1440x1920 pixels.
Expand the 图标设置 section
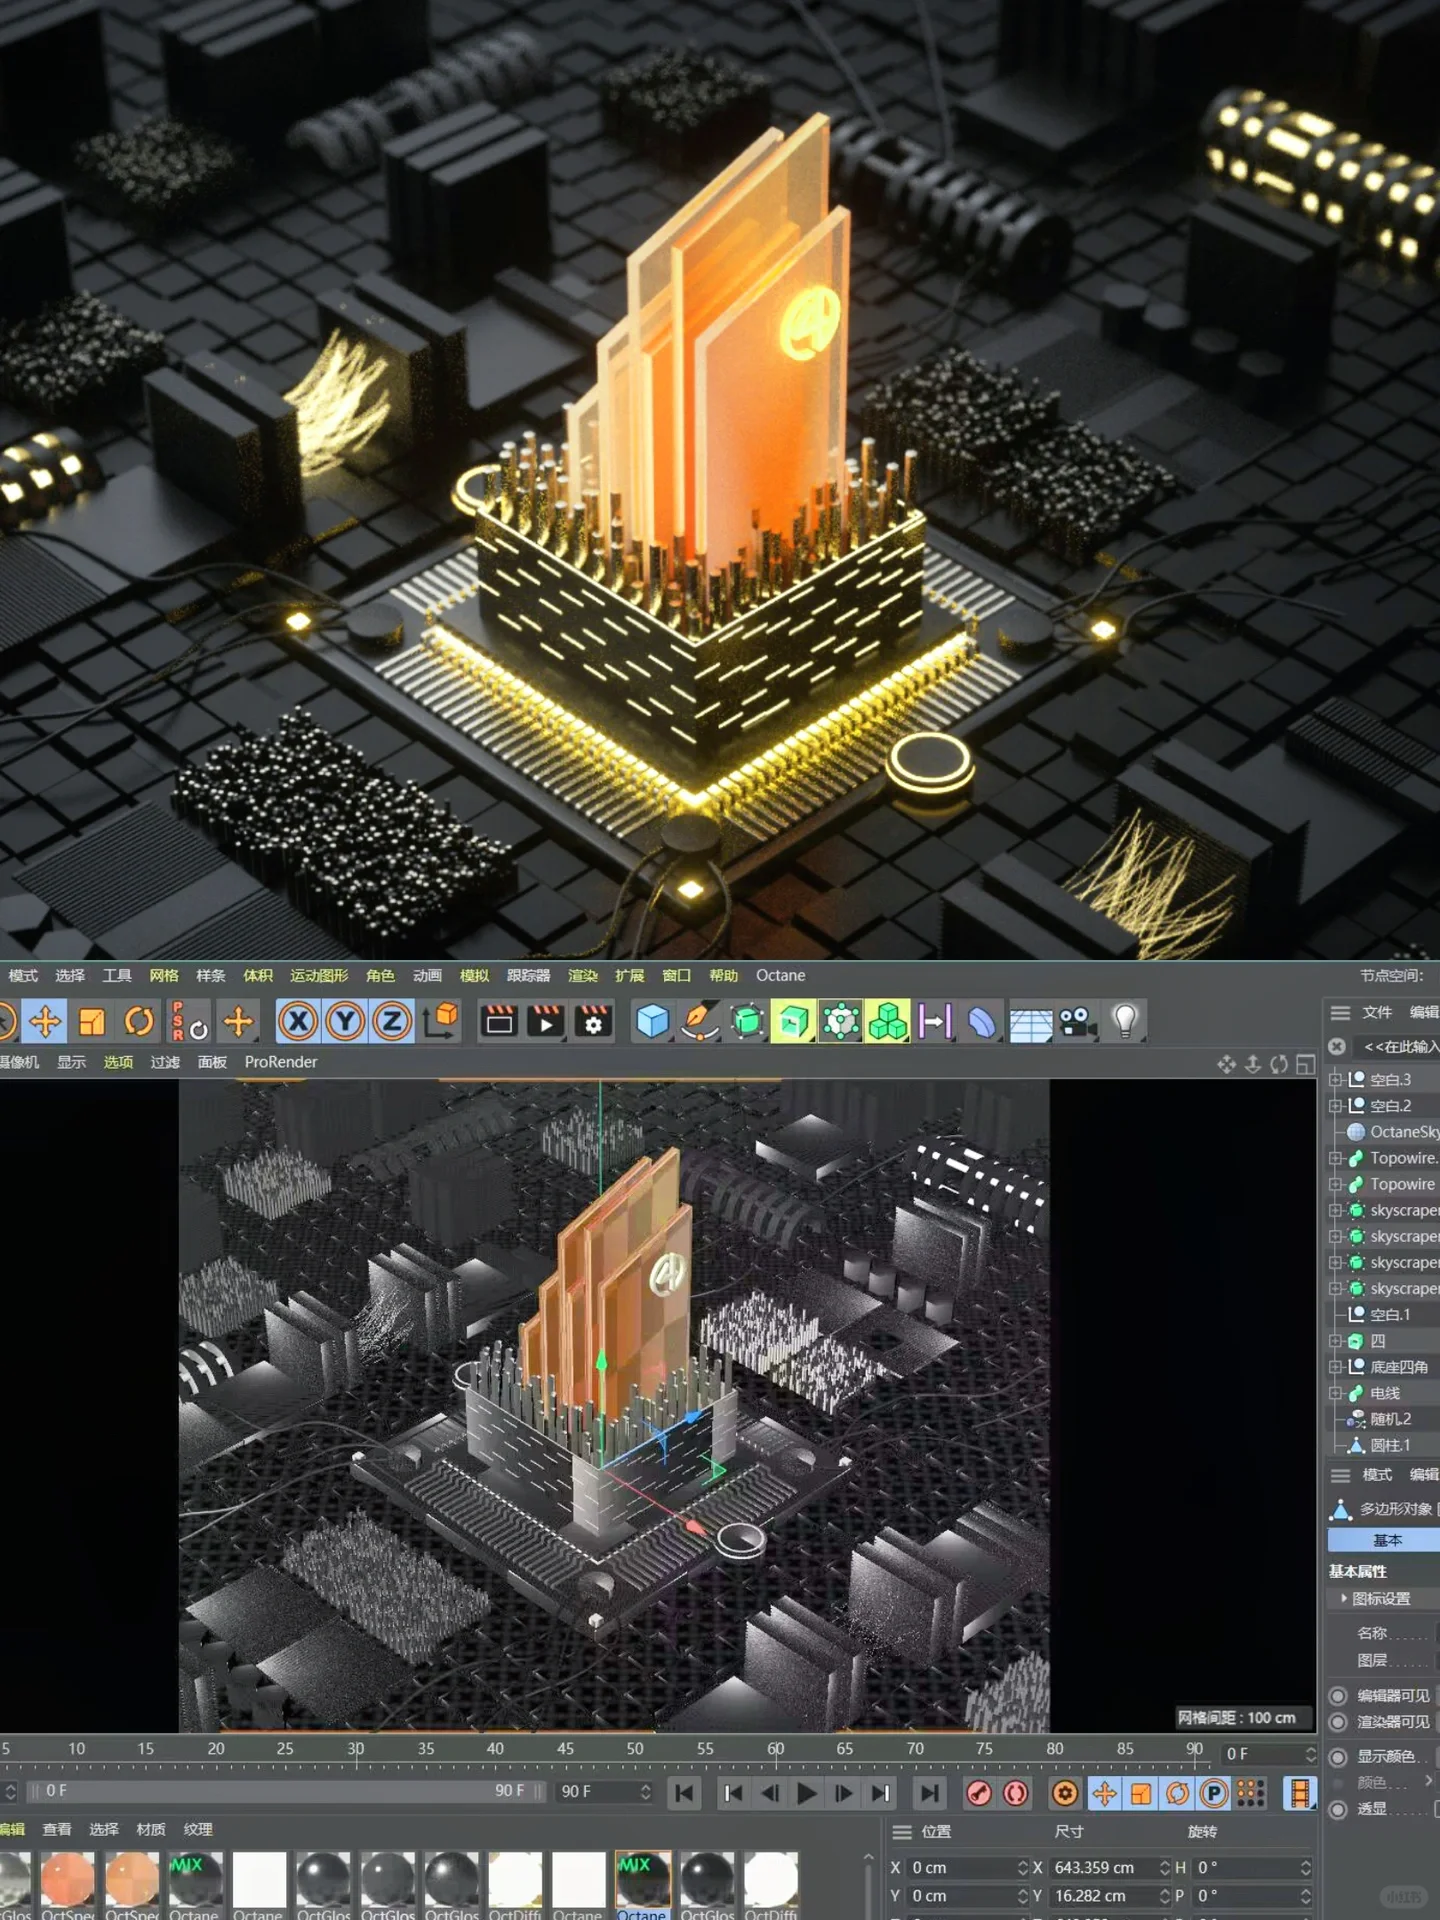coord(1344,1599)
